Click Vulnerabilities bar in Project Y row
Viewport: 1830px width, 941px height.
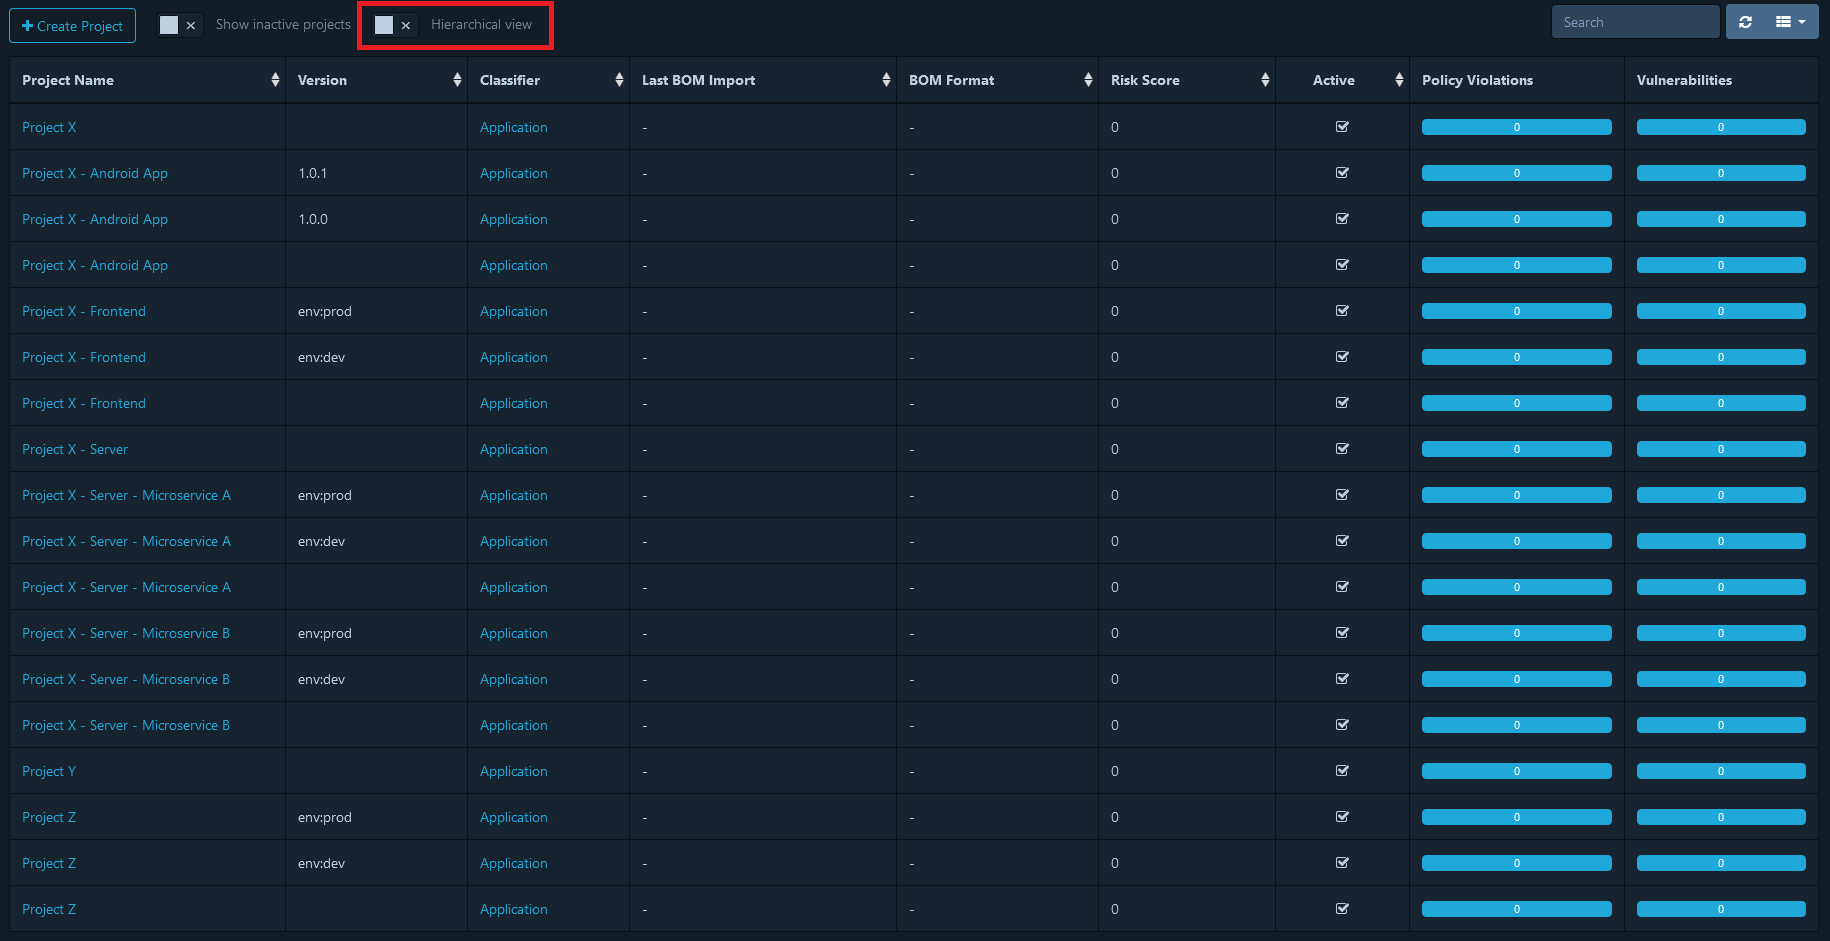click(1721, 771)
